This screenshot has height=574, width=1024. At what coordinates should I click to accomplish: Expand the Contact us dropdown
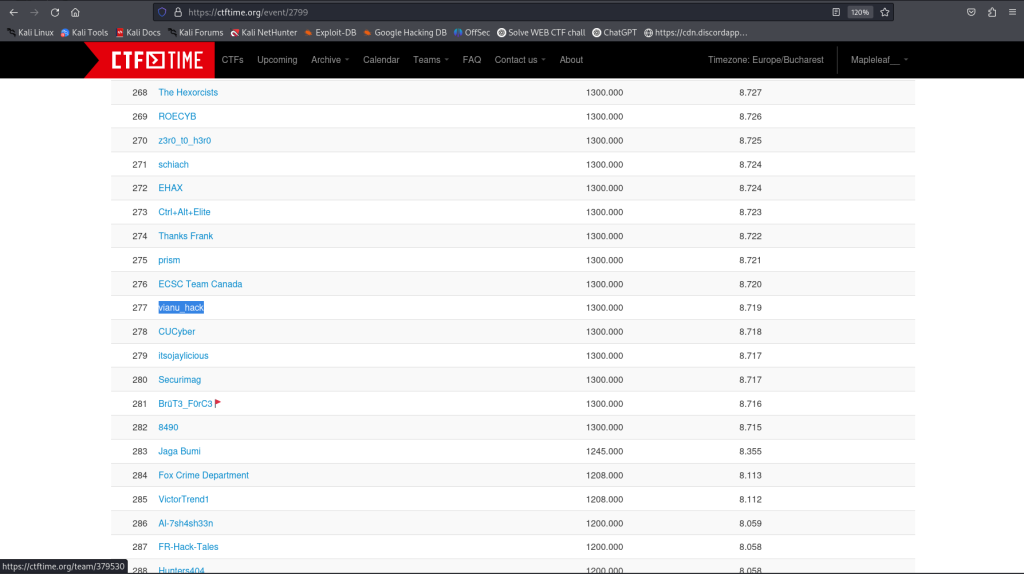[520, 60]
